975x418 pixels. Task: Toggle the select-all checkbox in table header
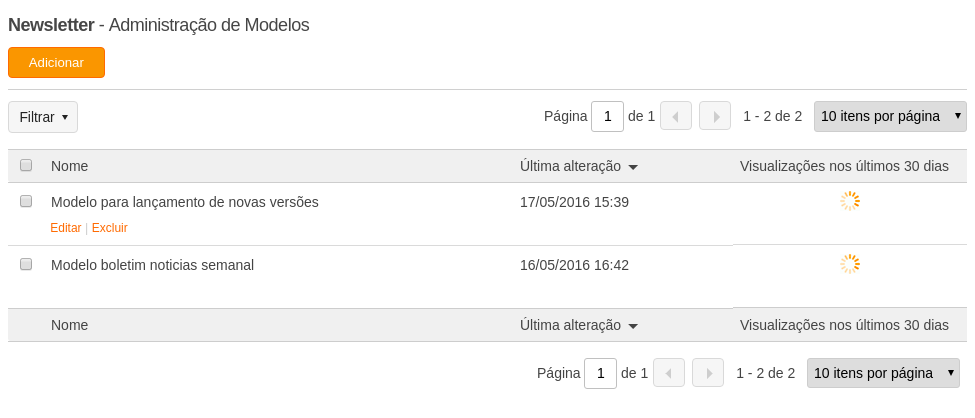point(26,165)
